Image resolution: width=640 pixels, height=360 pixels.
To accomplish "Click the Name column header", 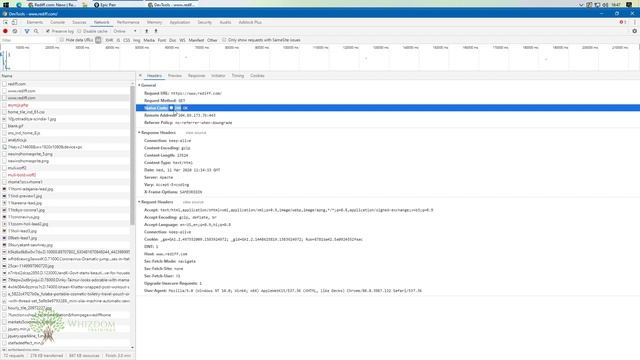I will 67,76.
